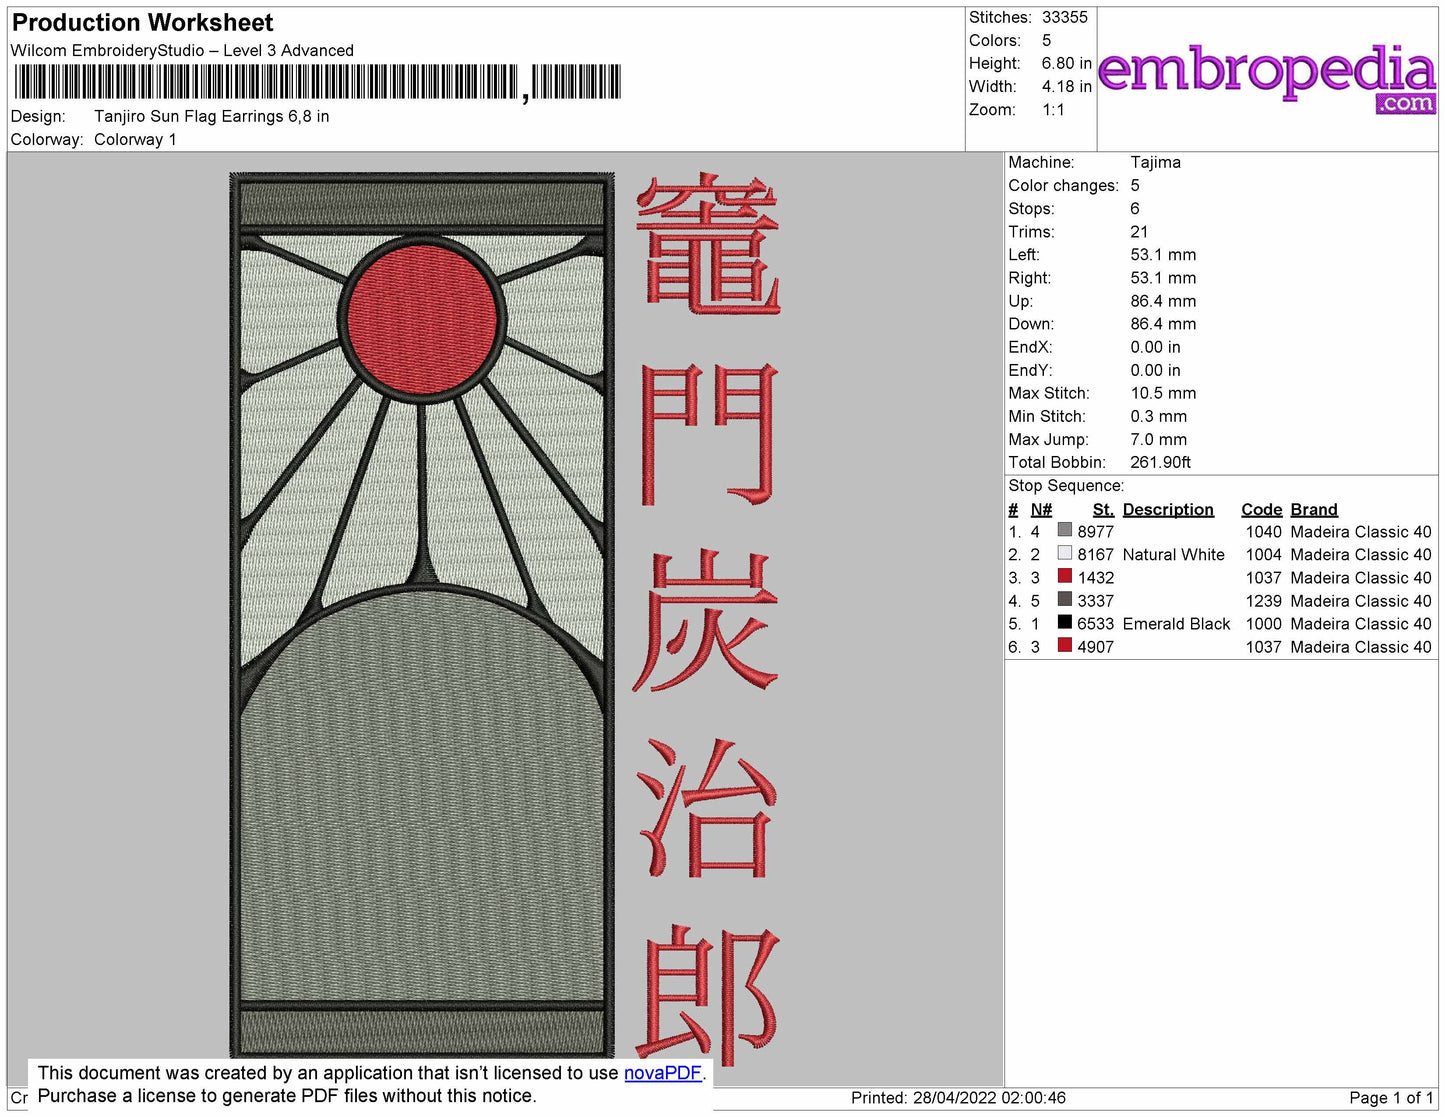1445x1117 pixels.
Task: Click Width value 4.18 in
Action: [x=1067, y=86]
